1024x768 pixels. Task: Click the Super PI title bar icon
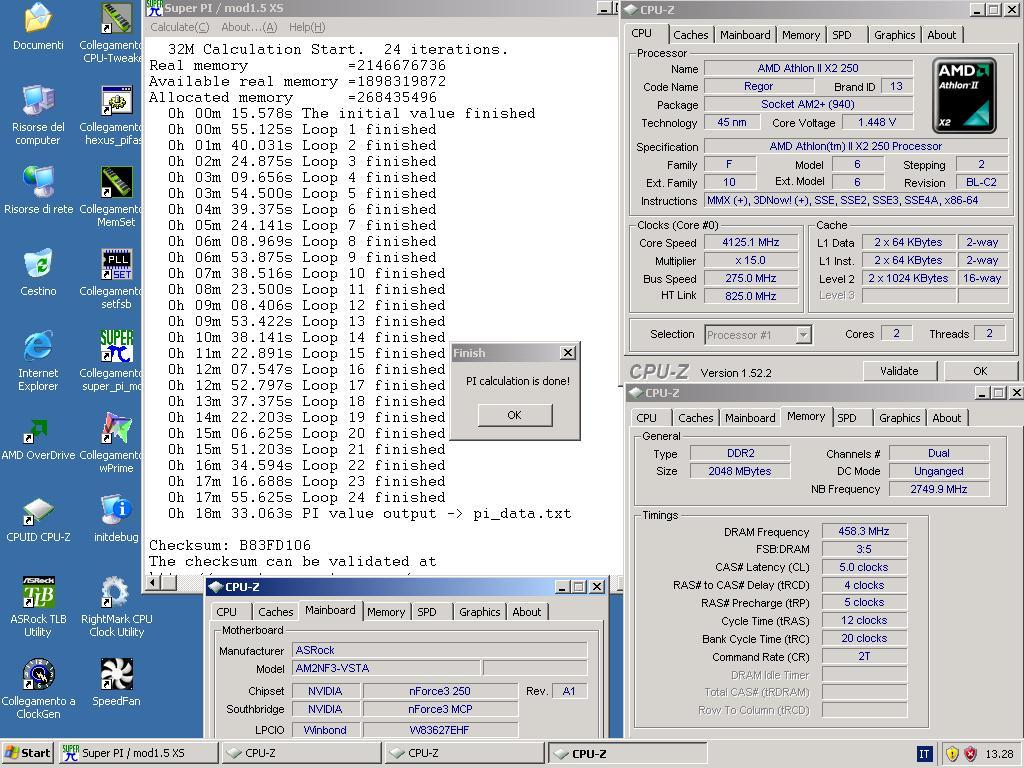tap(154, 8)
